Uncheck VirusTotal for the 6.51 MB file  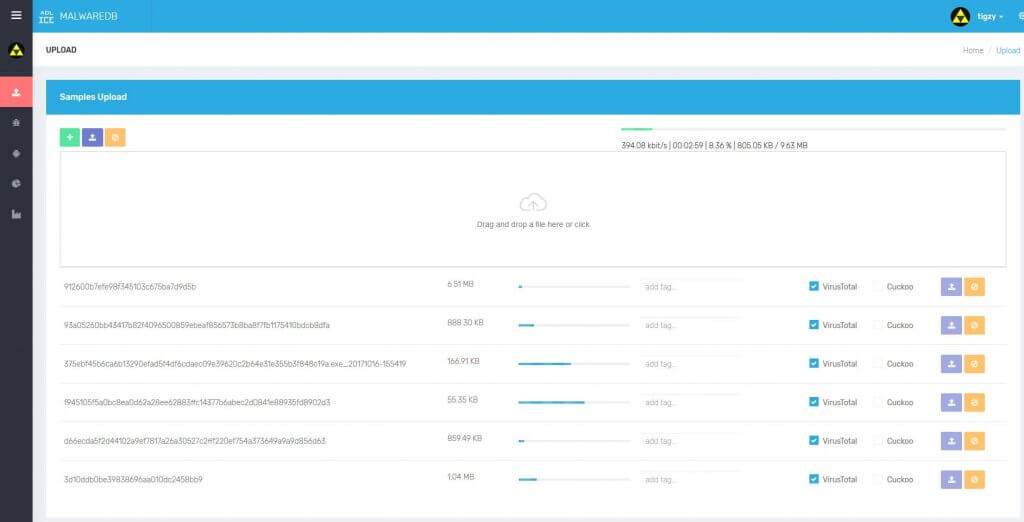point(814,287)
